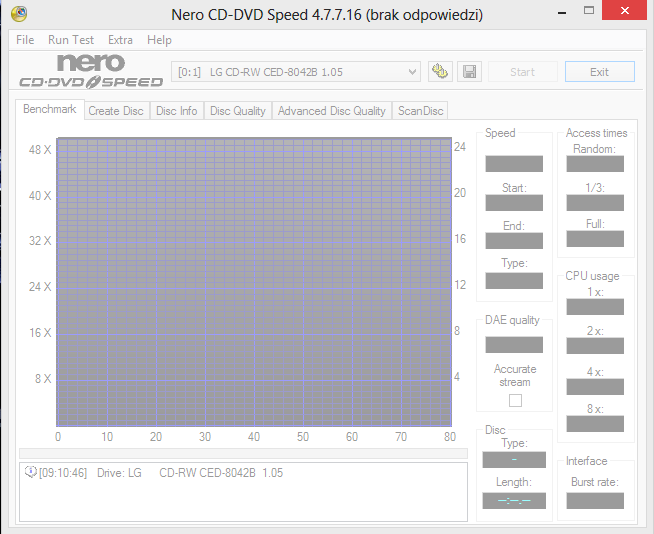Screen dimensions: 654x534
Task: Open the Run Test menu
Action: click(71, 40)
